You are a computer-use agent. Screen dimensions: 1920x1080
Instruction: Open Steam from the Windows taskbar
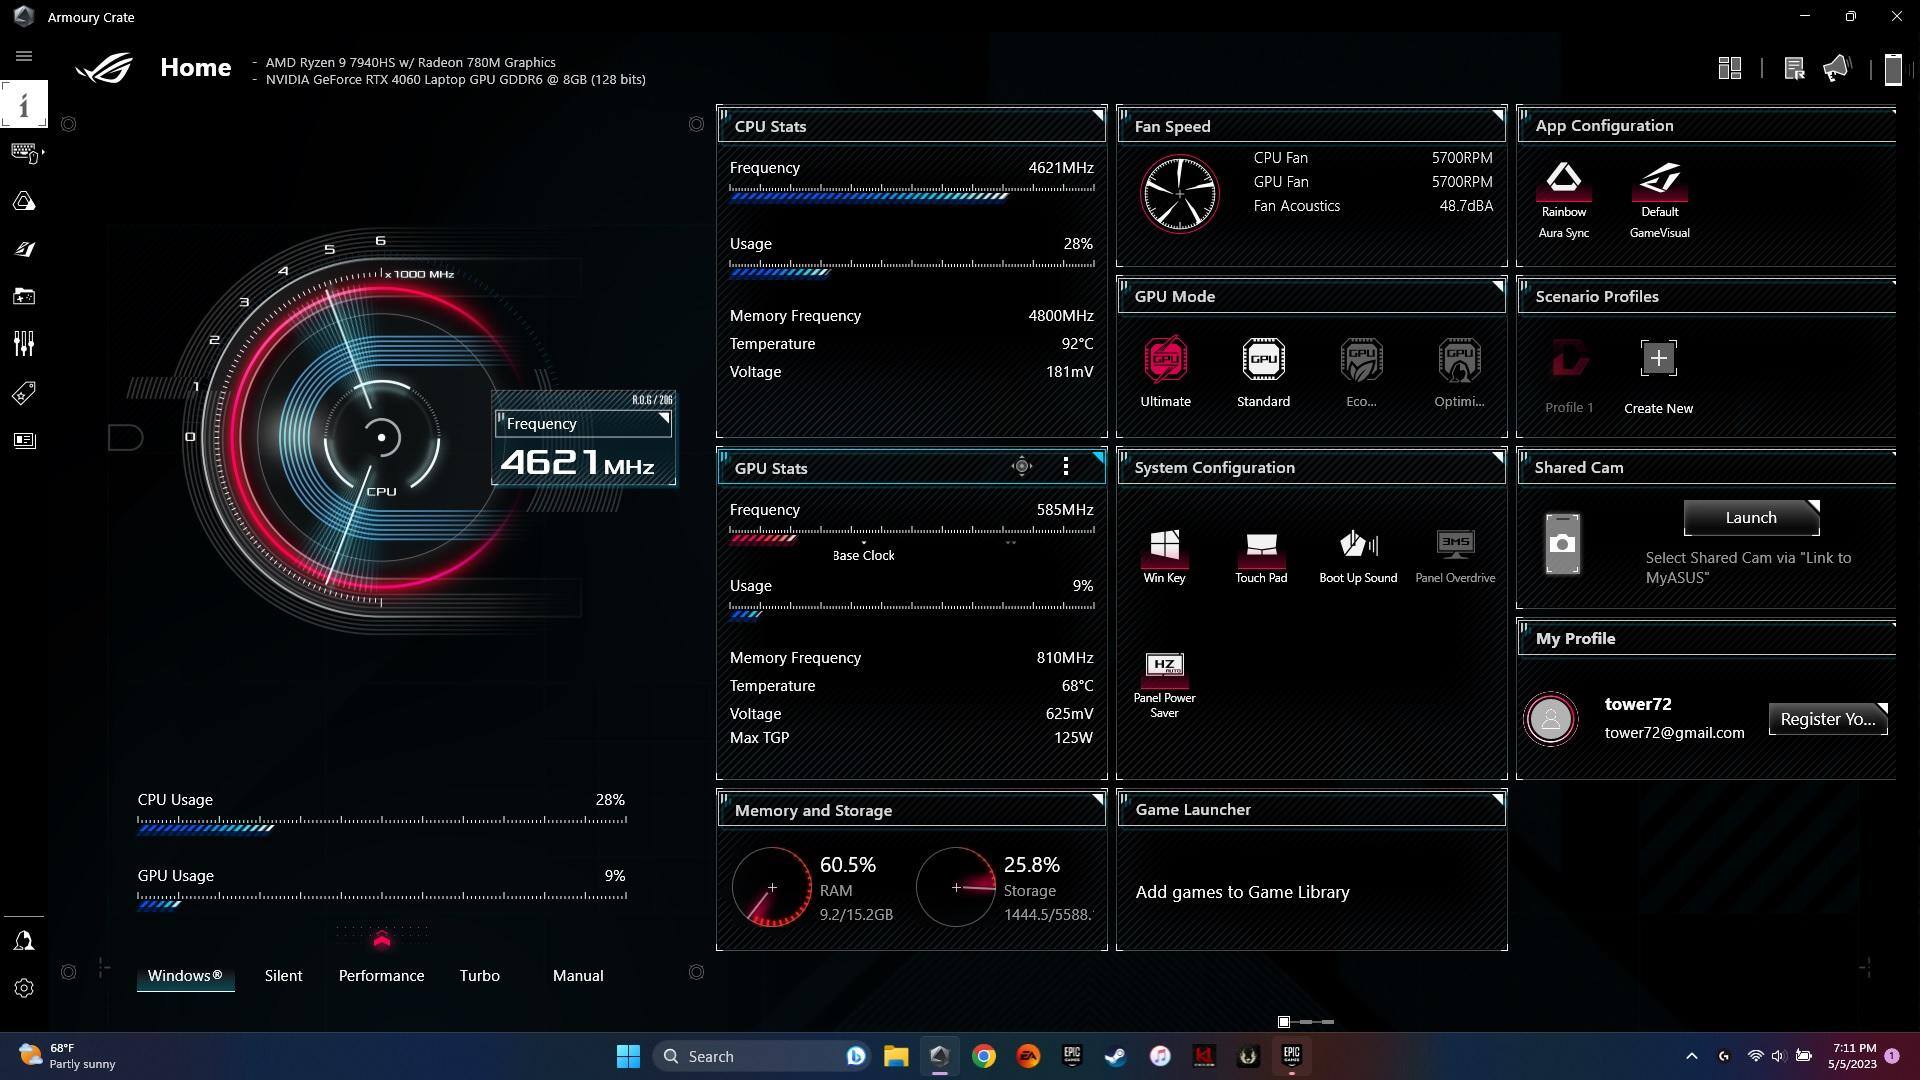(x=1115, y=1056)
